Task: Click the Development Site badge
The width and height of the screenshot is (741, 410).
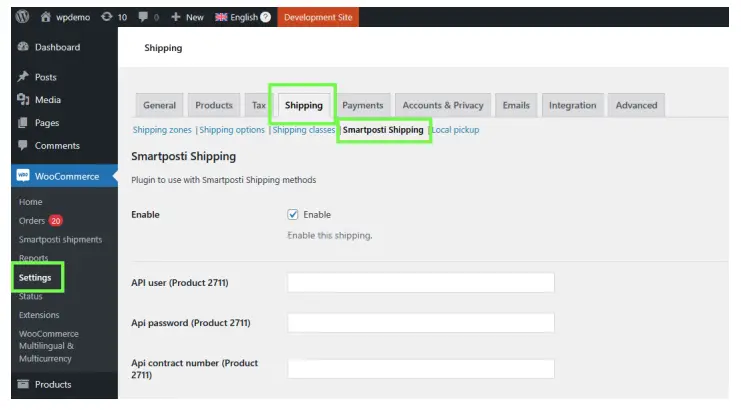Action: (x=318, y=17)
